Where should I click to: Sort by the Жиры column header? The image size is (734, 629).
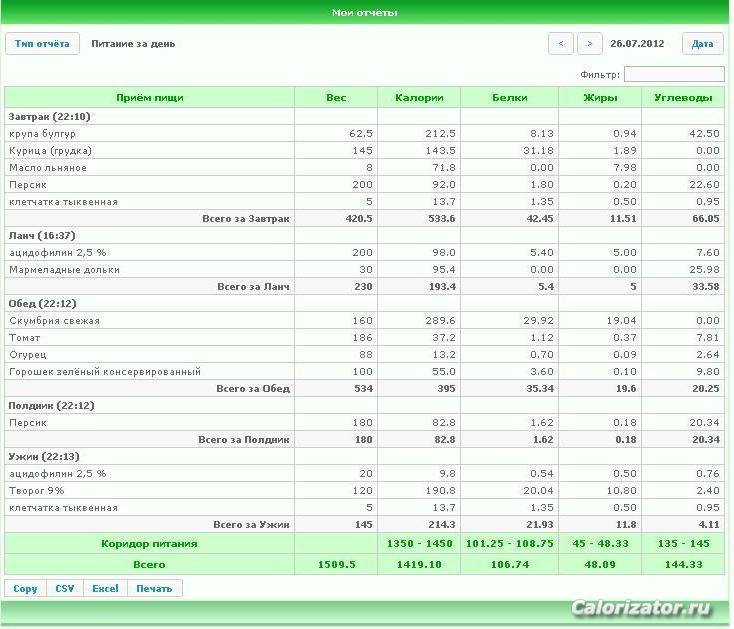[600, 97]
